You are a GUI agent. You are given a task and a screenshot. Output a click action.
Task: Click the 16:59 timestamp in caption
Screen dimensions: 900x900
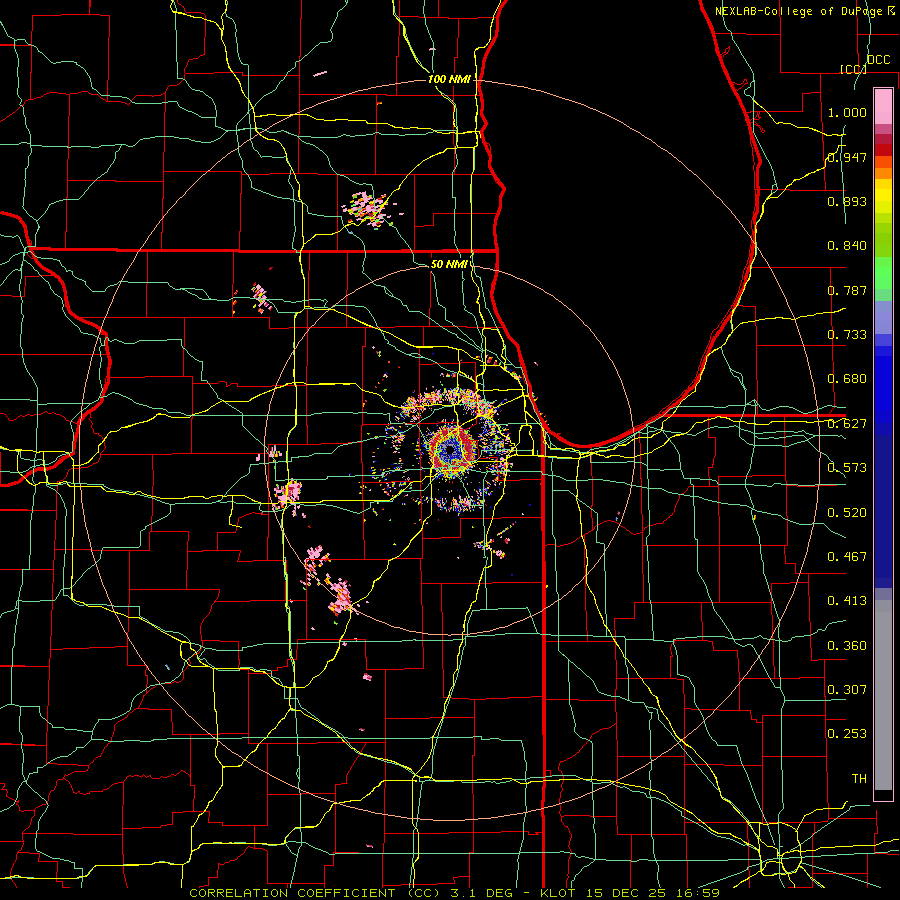click(x=698, y=893)
